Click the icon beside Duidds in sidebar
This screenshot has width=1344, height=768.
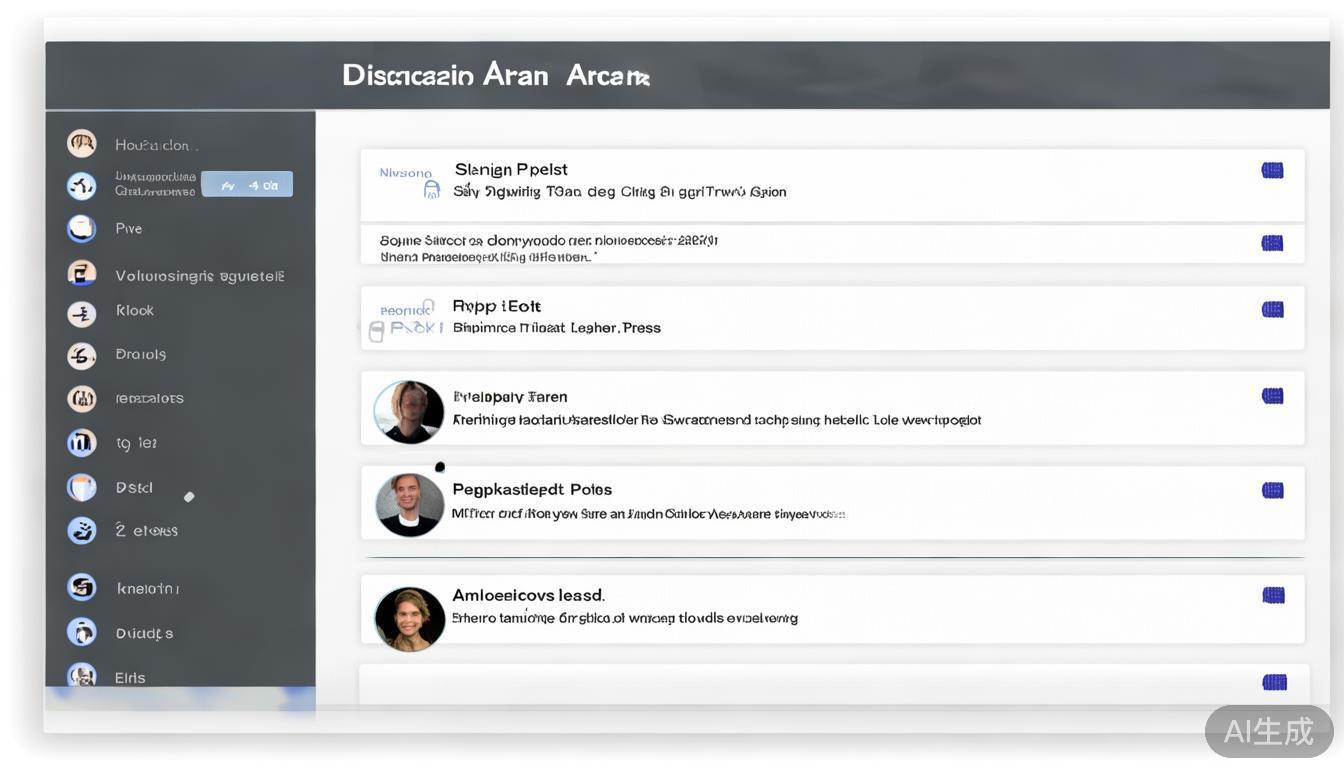coord(81,632)
